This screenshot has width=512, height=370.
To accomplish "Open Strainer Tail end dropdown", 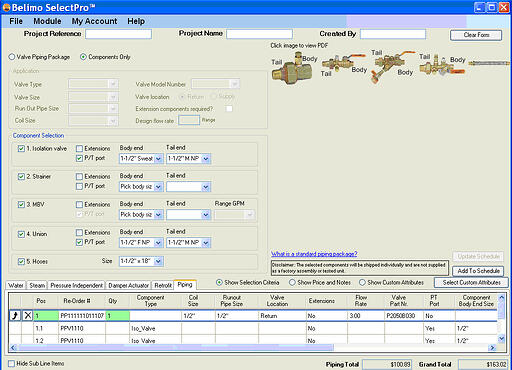I will [x=188, y=187].
